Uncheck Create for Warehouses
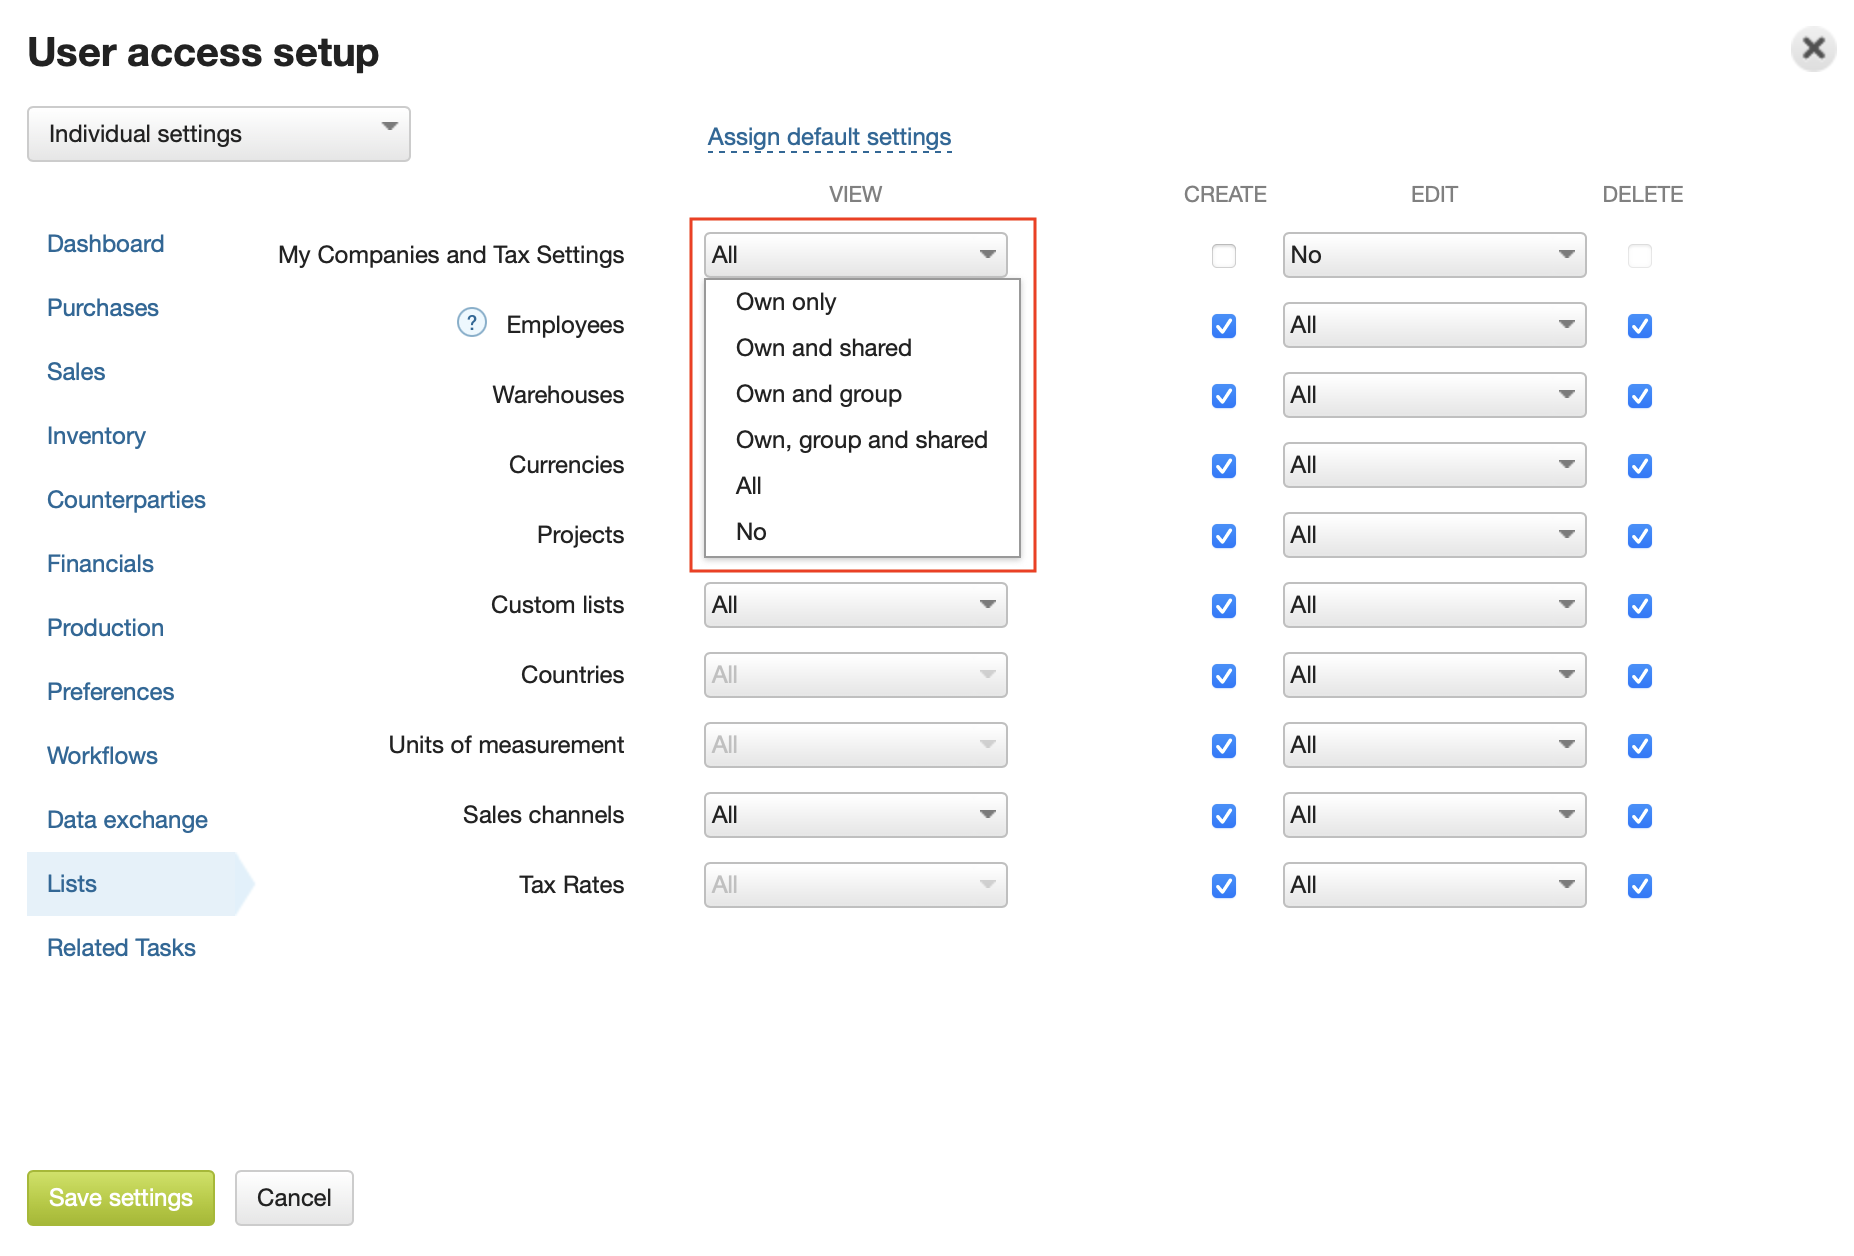1854x1256 pixels. 1224,396
